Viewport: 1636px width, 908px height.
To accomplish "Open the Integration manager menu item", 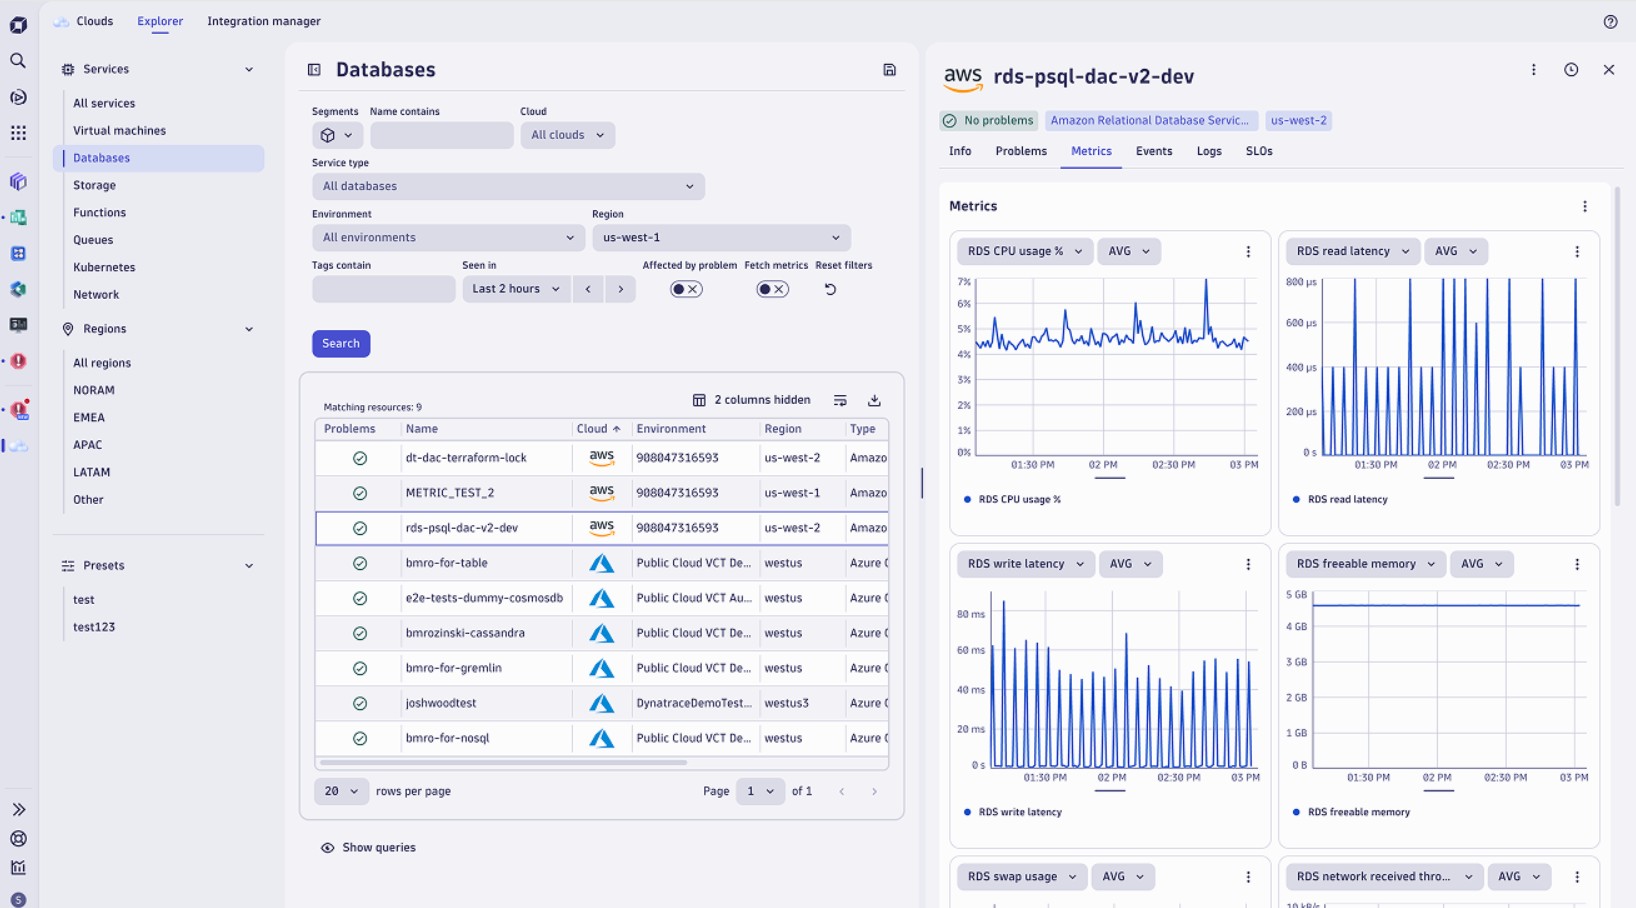I will coord(263,20).
